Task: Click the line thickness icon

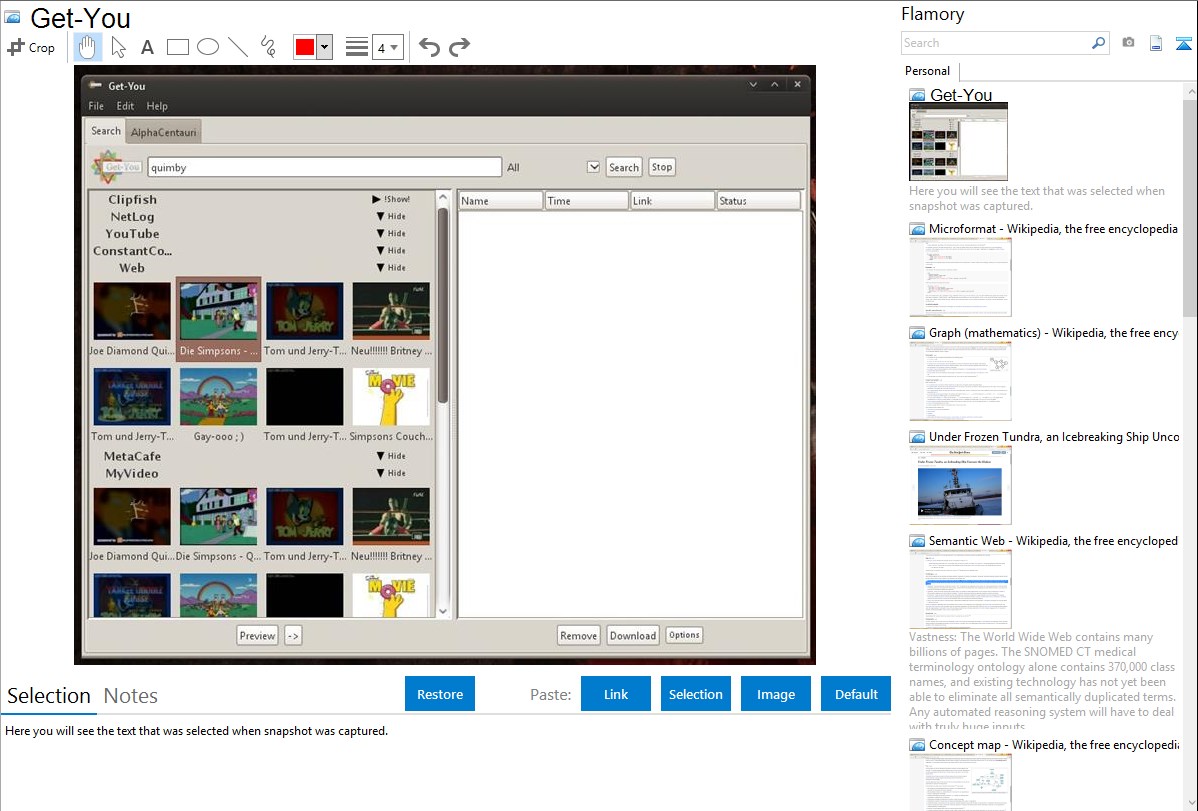Action: point(356,47)
